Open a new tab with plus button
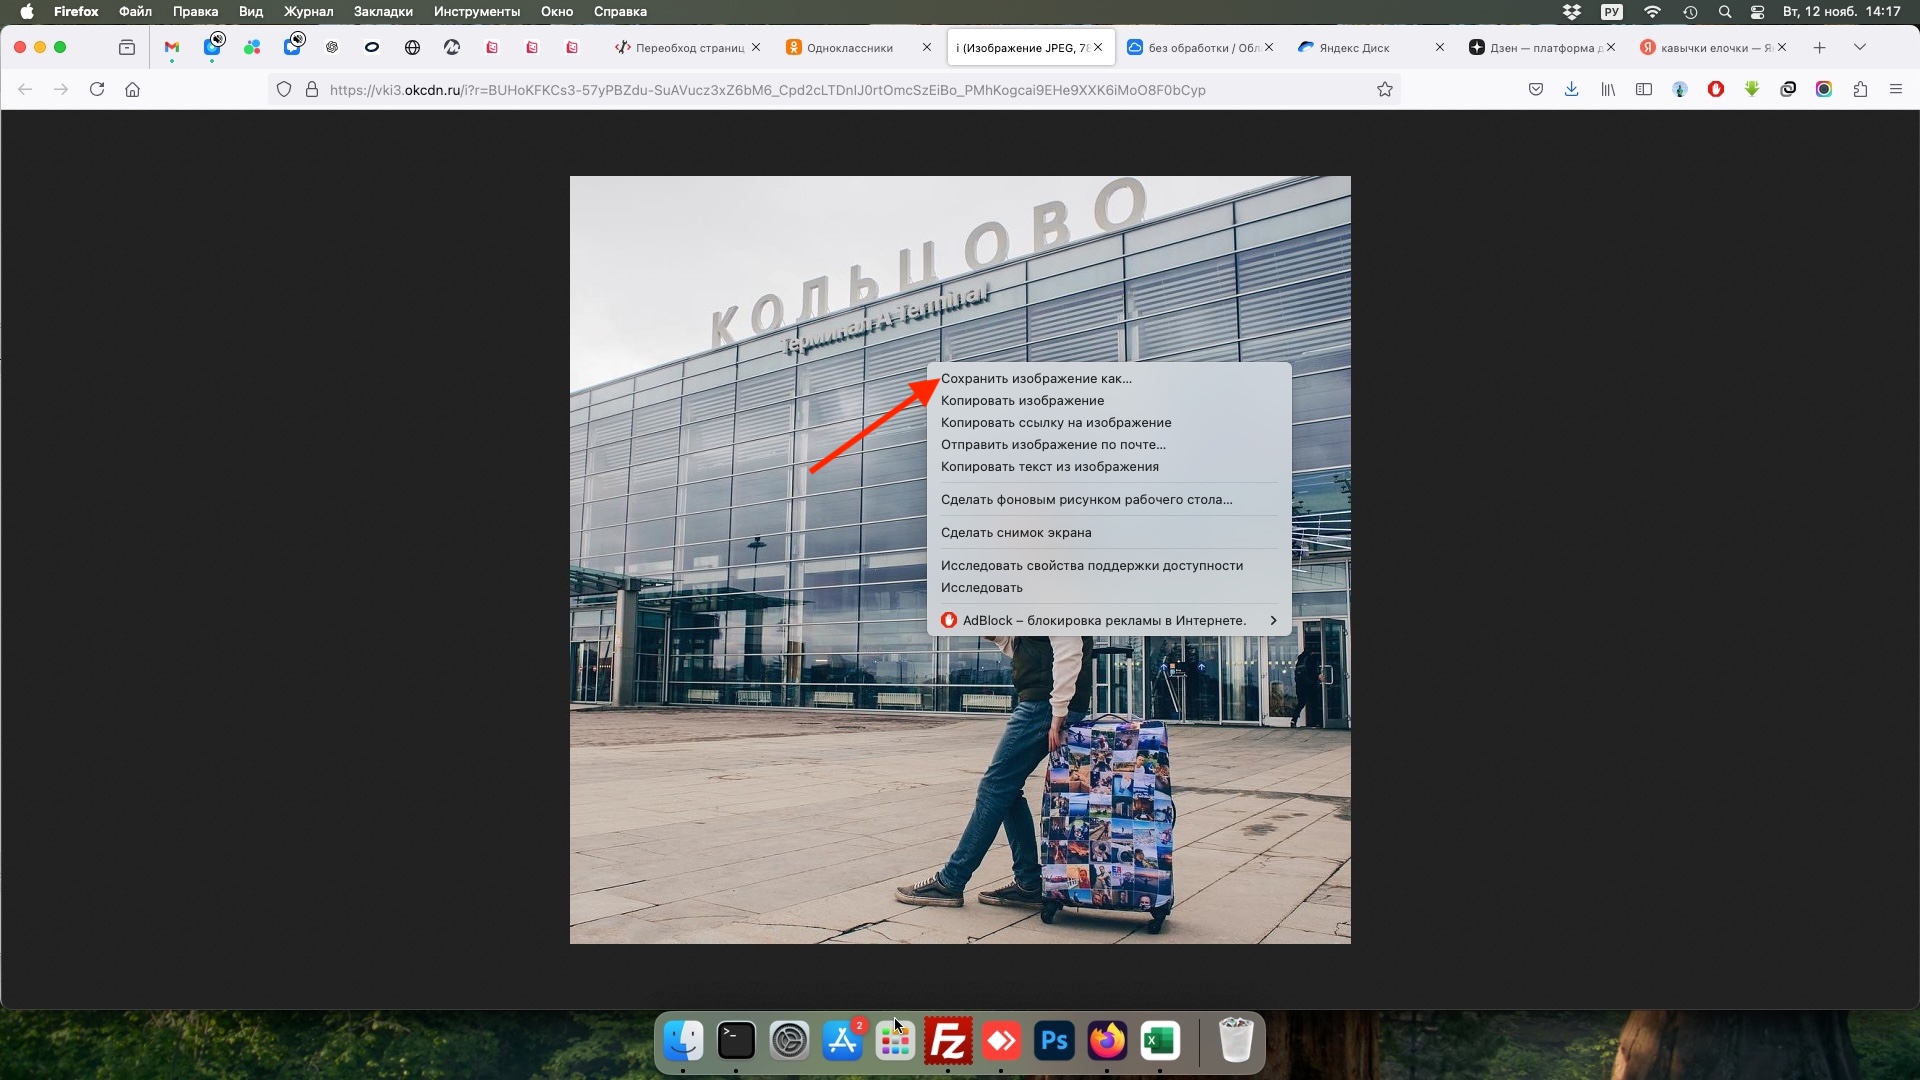This screenshot has height=1080, width=1920. click(x=1820, y=47)
